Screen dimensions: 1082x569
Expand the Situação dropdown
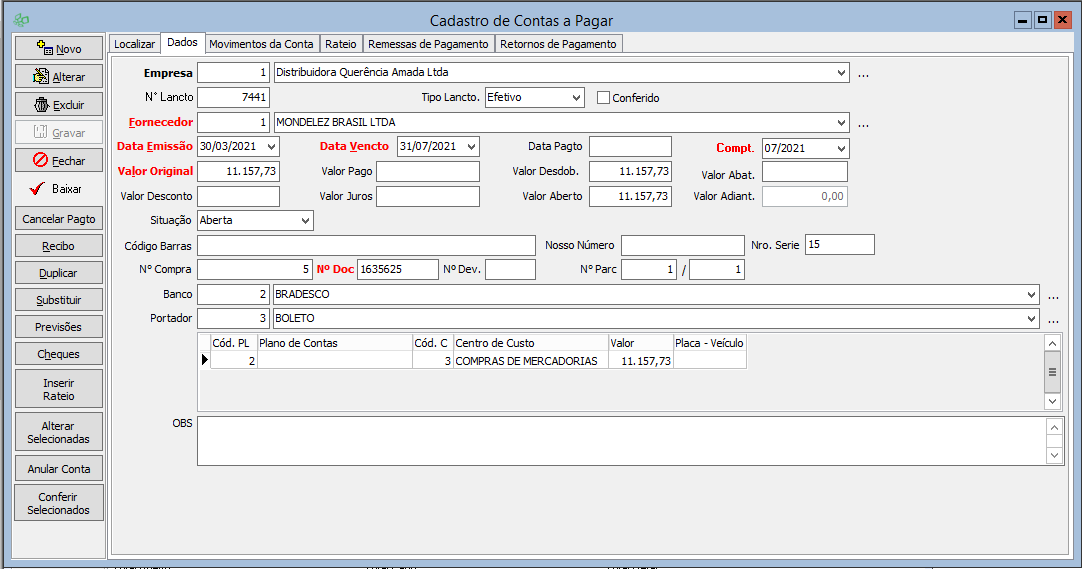click(x=304, y=220)
